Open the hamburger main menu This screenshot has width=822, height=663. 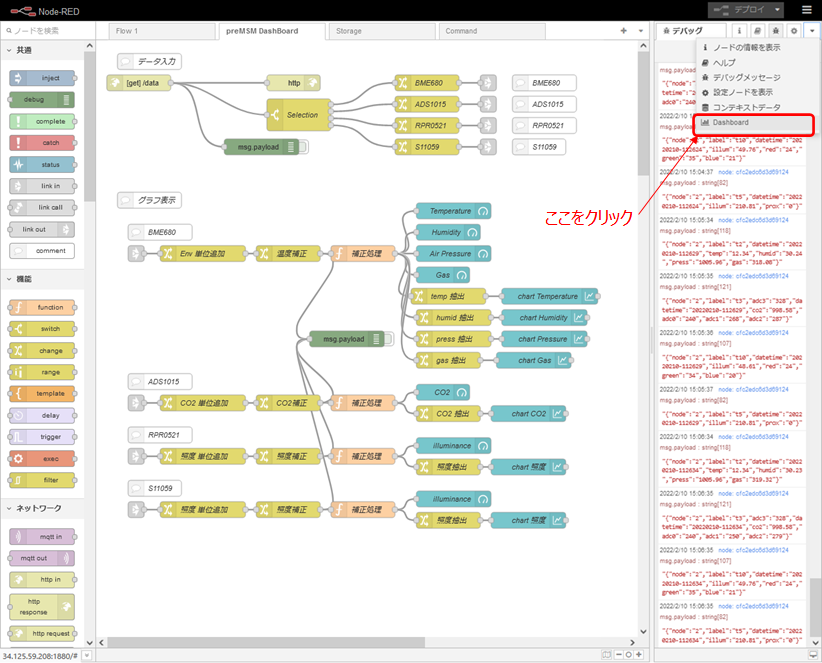point(807,10)
